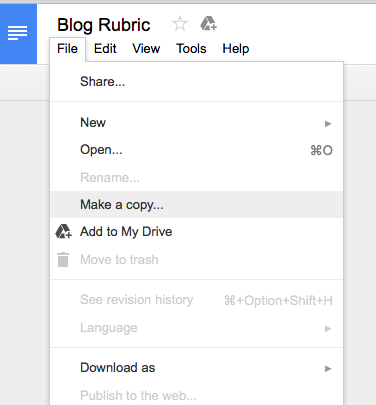
Task: Open the Help menu
Action: 236,49
